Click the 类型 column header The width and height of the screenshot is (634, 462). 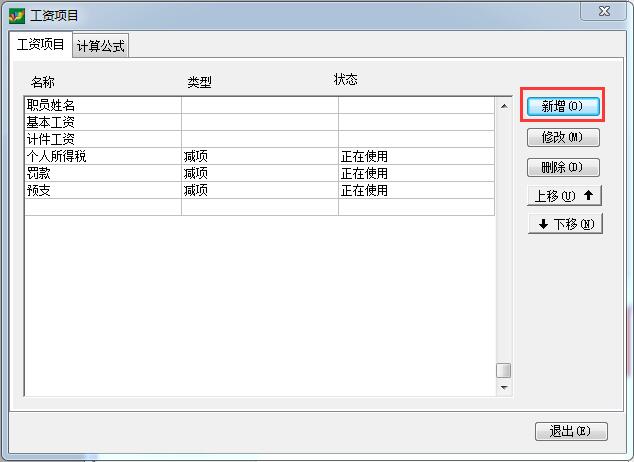point(199,82)
